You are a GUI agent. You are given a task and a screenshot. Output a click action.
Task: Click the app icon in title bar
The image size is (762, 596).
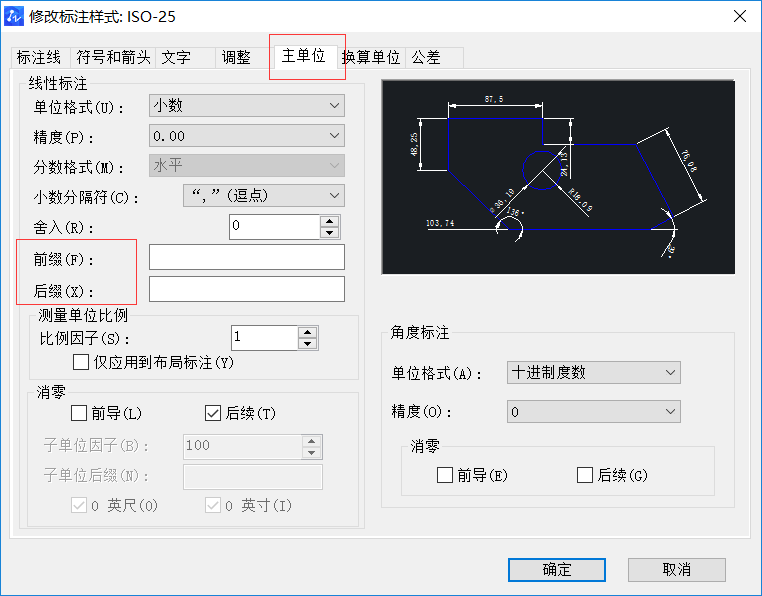(14, 15)
